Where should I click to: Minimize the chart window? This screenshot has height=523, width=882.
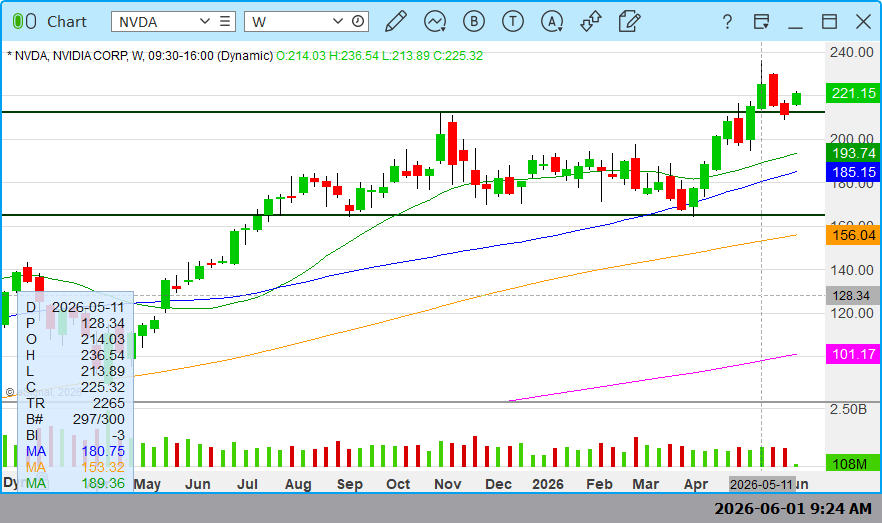795,26
